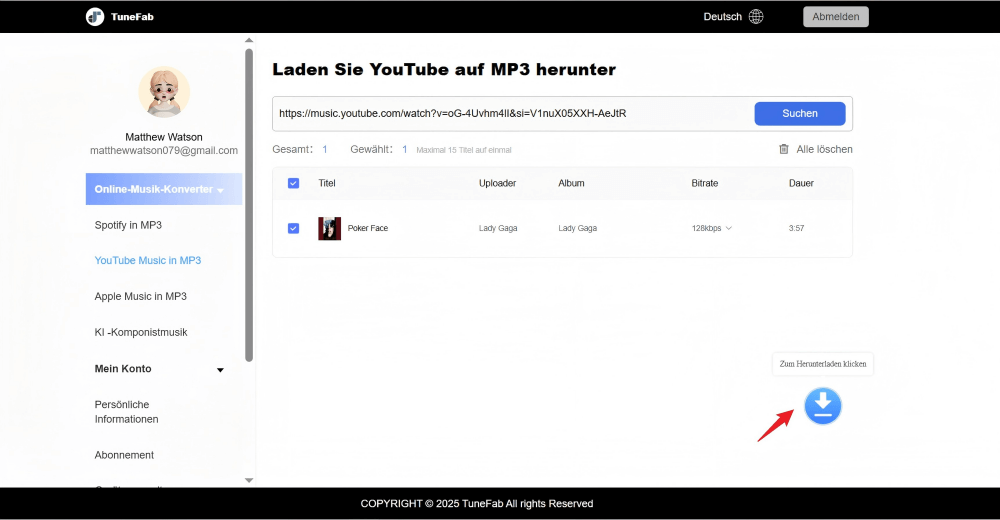Go to Apple Music in MP3

tap(140, 296)
